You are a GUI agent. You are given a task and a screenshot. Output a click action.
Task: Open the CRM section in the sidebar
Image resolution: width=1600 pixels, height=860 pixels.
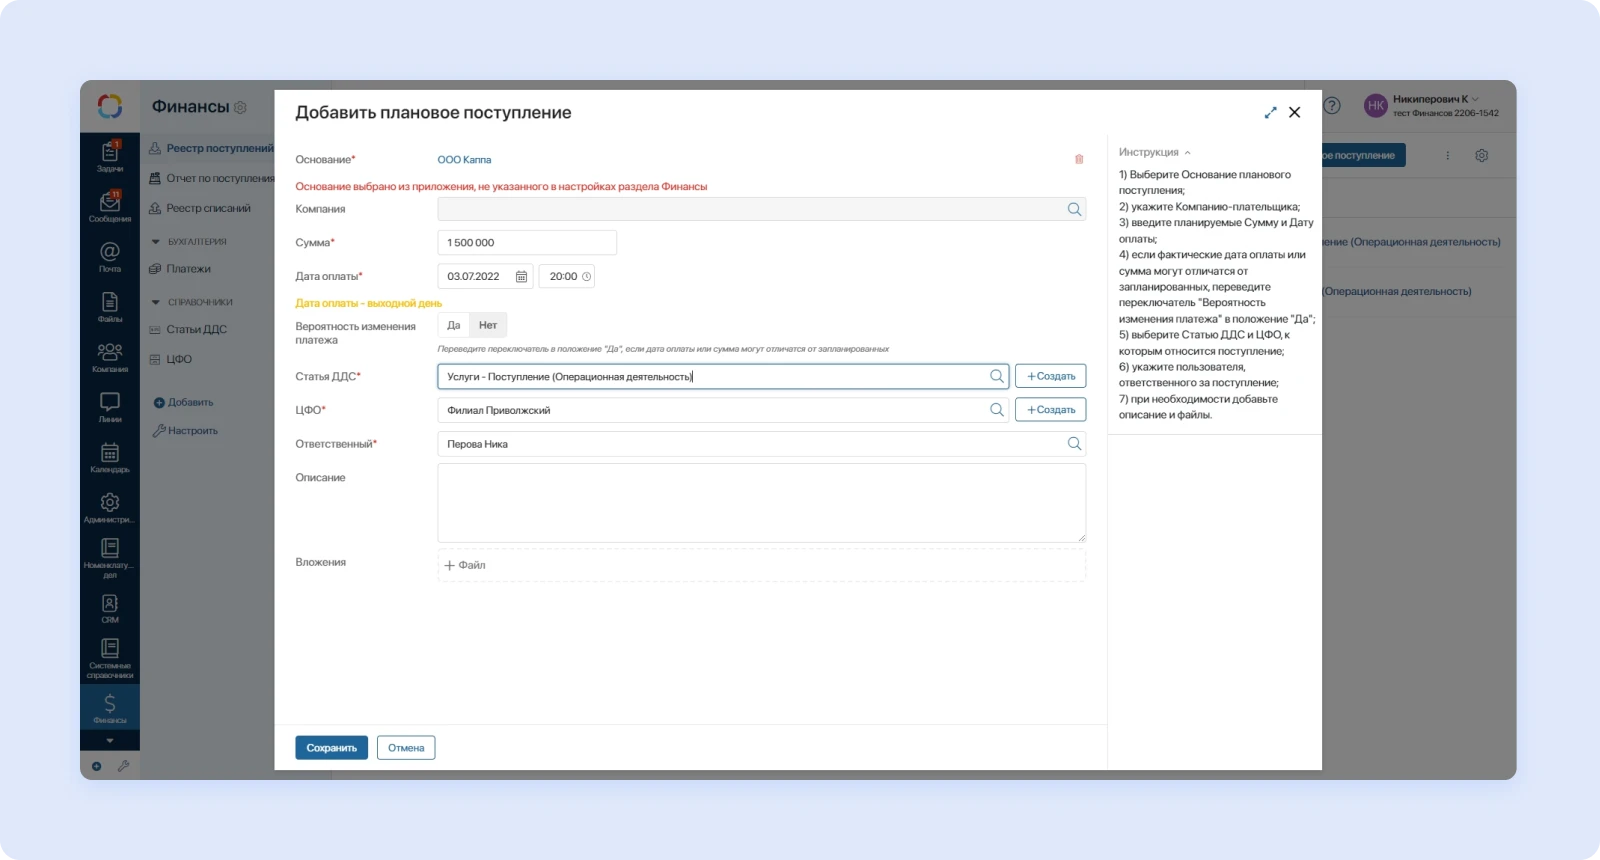pyautogui.click(x=110, y=608)
